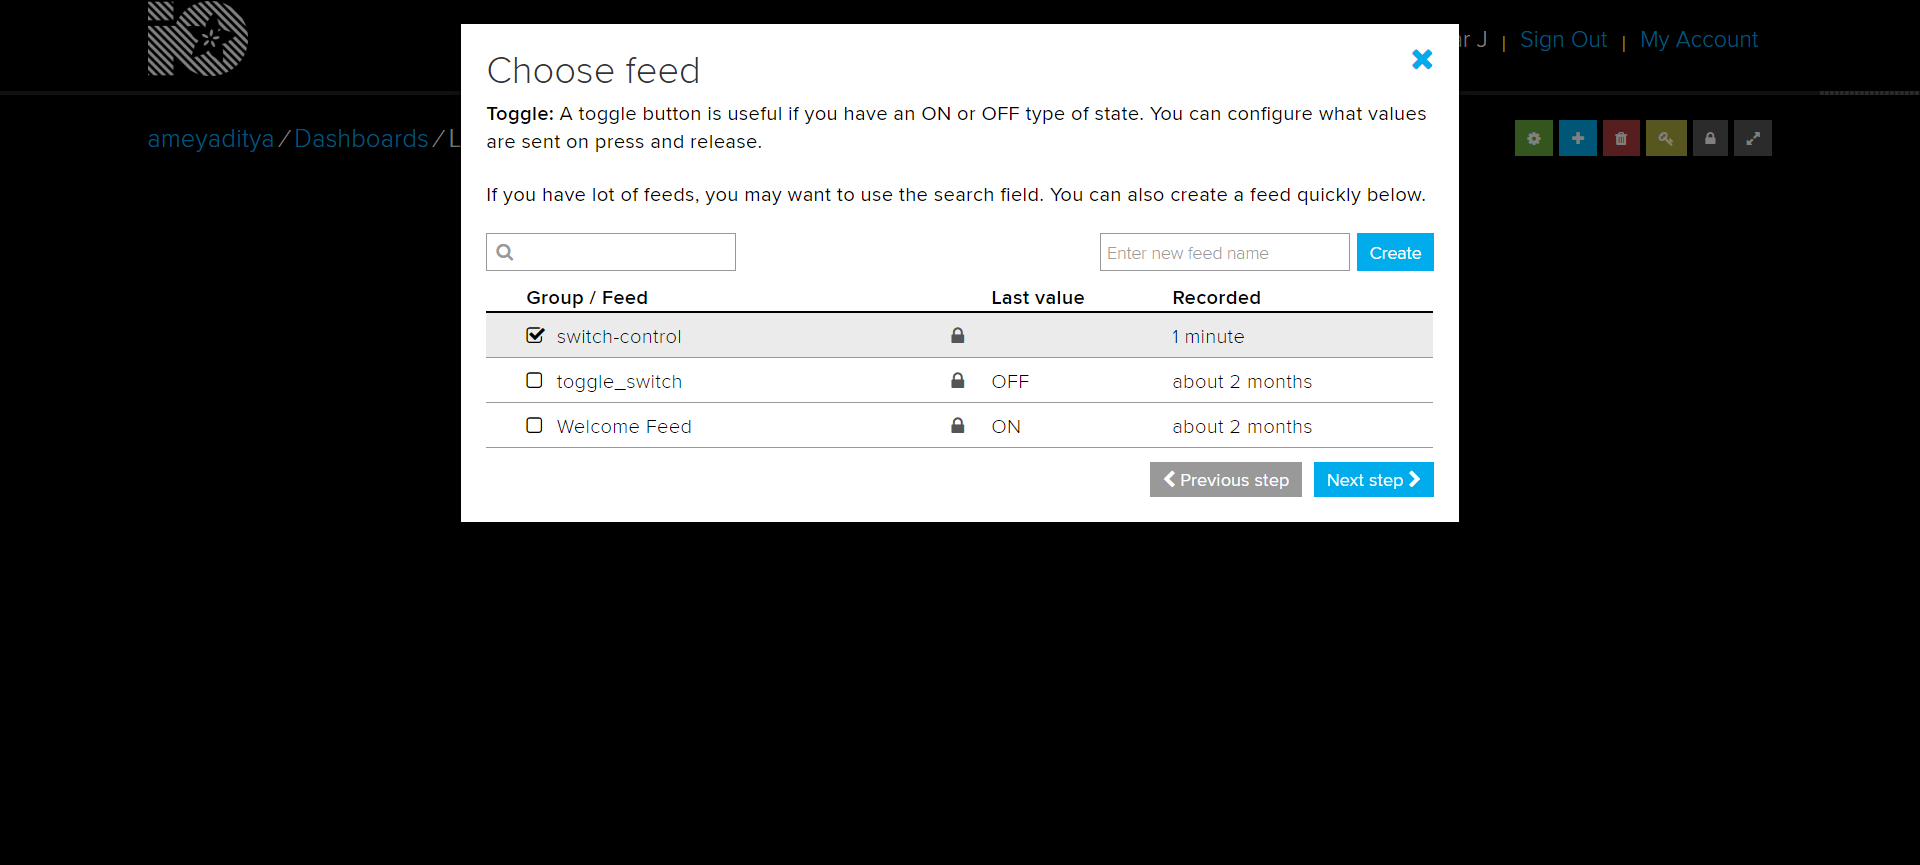The image size is (1920, 865).
Task: Click the red trash delete icon
Action: pyautogui.click(x=1621, y=138)
